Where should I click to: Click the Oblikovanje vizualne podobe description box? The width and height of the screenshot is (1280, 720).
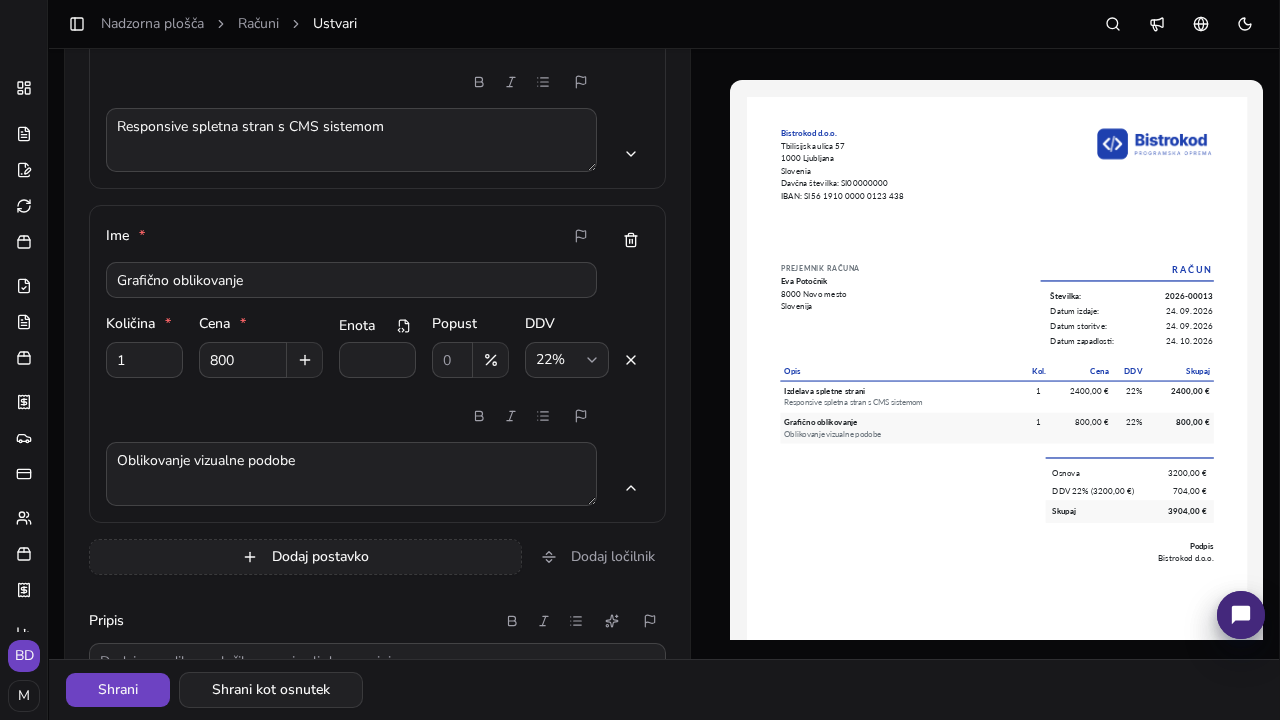point(351,474)
